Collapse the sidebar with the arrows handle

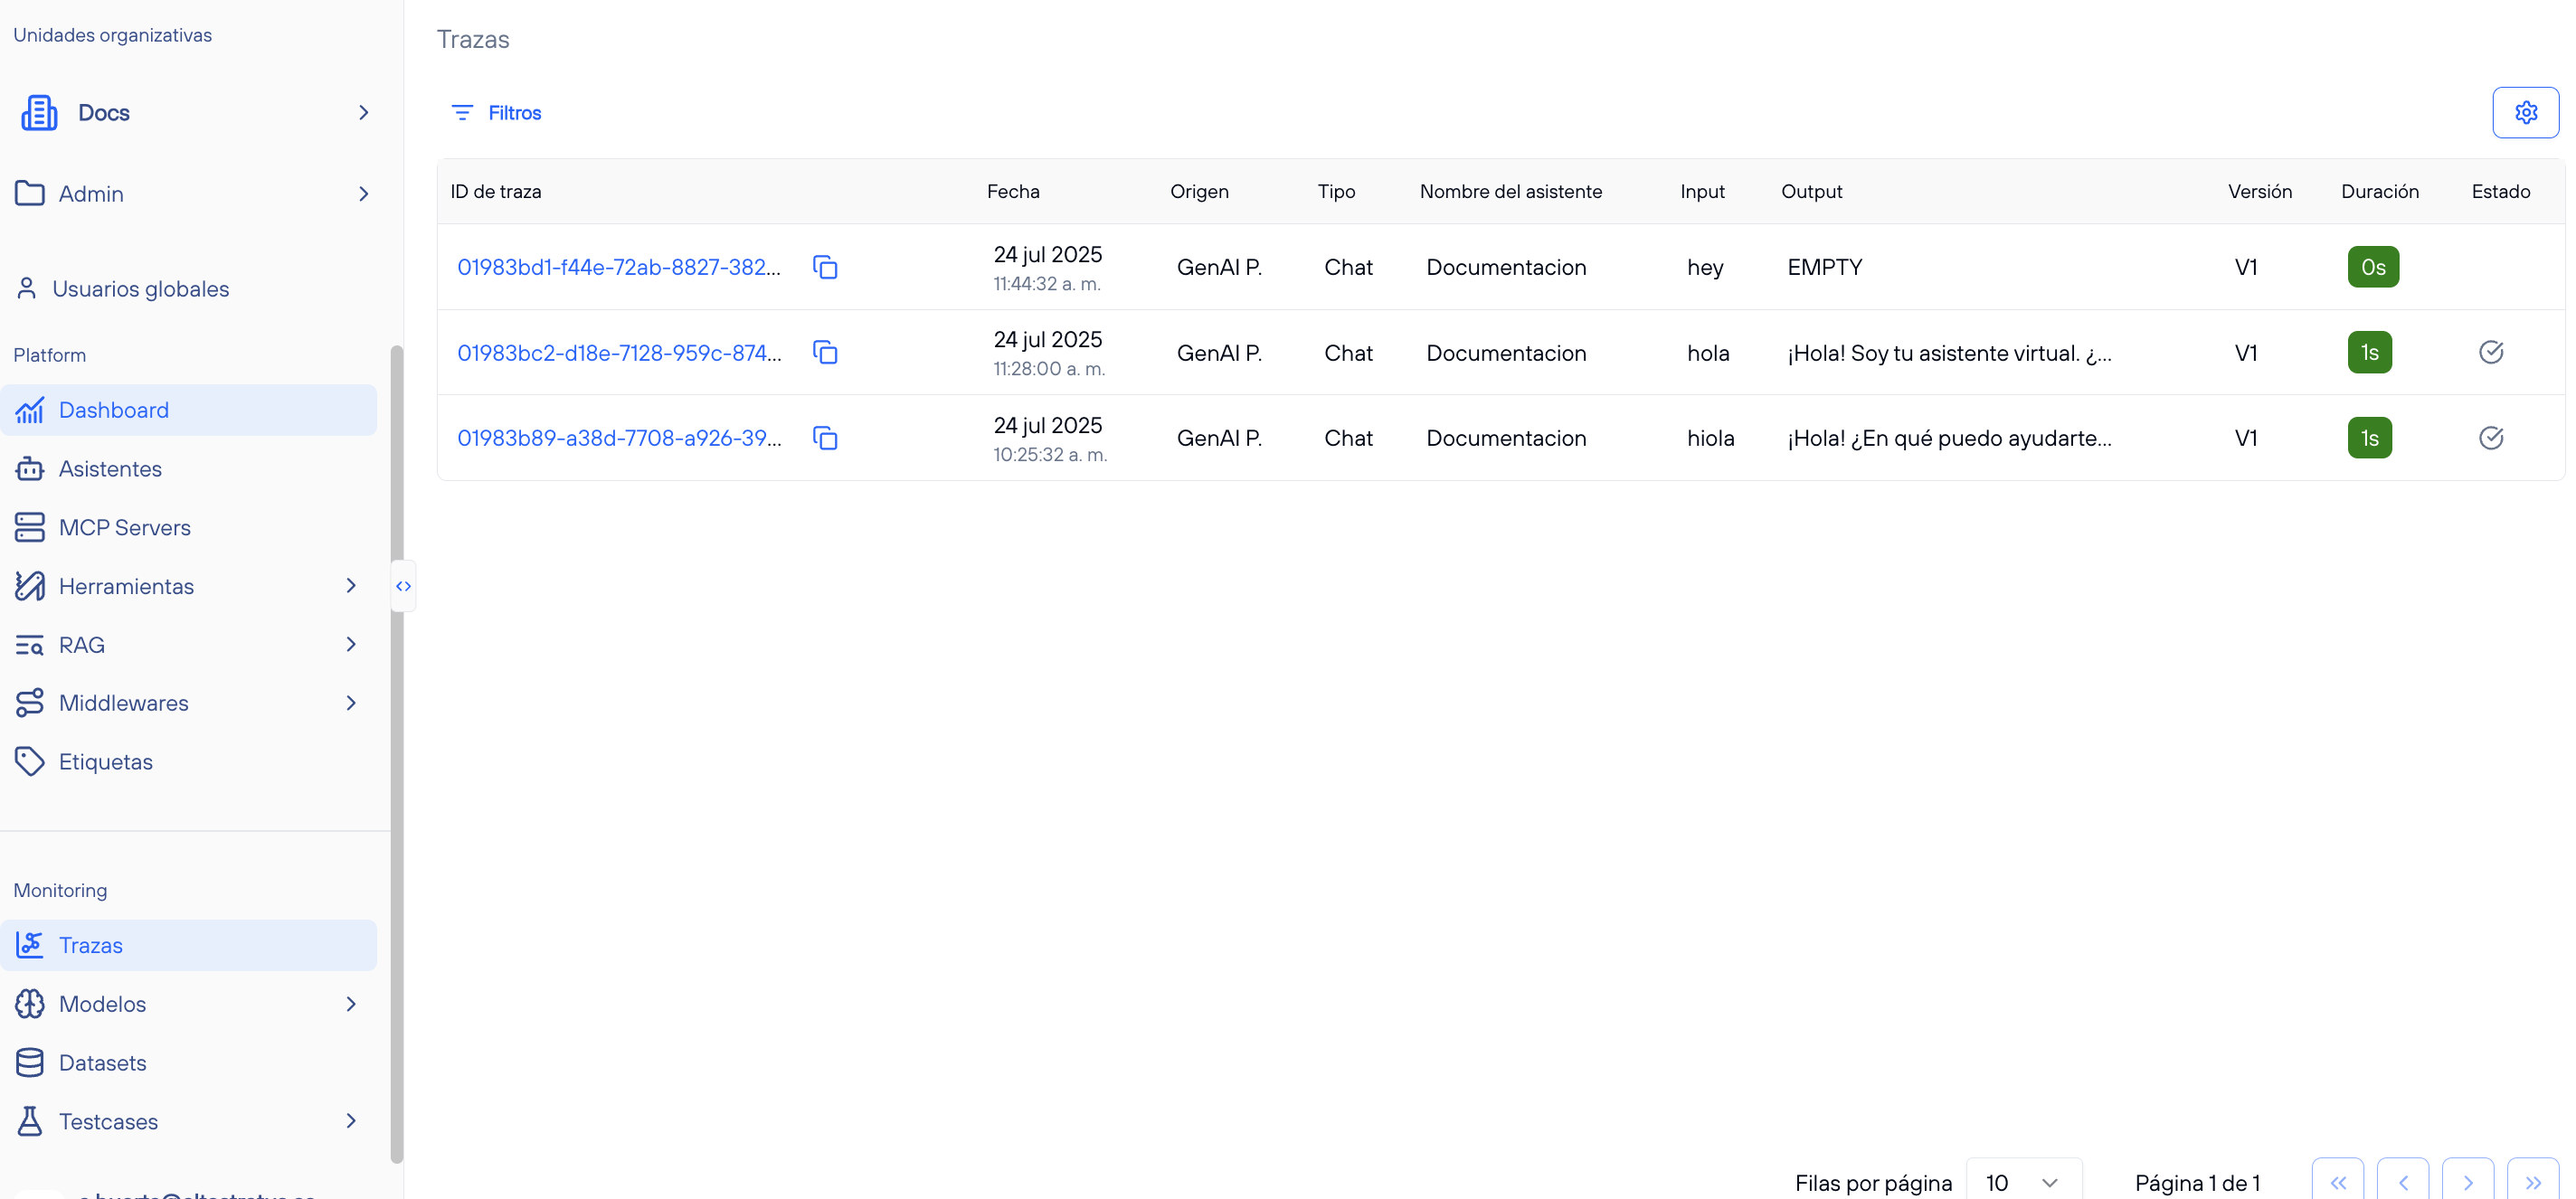403,586
